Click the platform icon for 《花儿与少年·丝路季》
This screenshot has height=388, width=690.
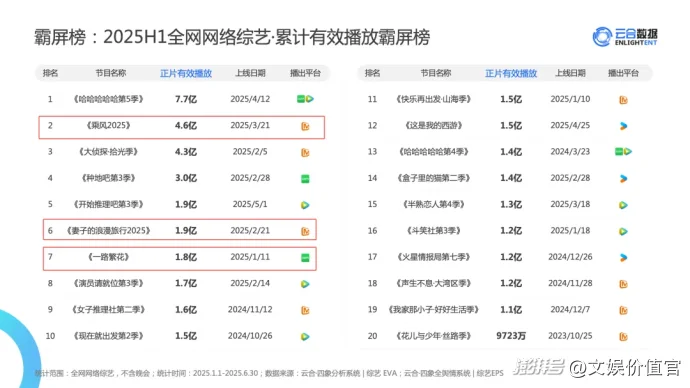[x=623, y=337]
